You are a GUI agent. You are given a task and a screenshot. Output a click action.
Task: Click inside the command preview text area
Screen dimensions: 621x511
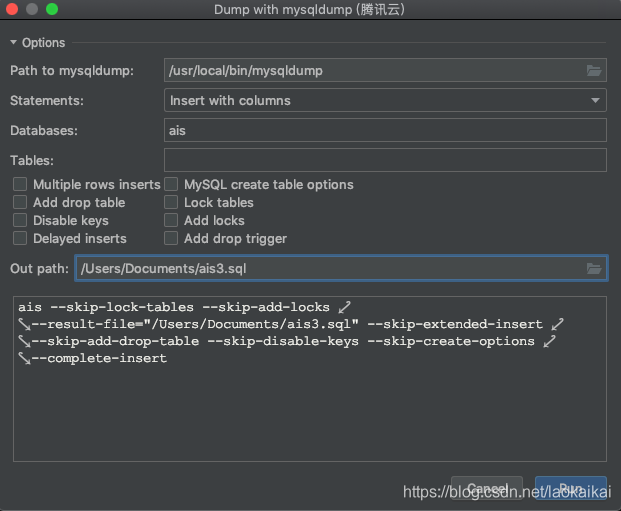coord(310,410)
